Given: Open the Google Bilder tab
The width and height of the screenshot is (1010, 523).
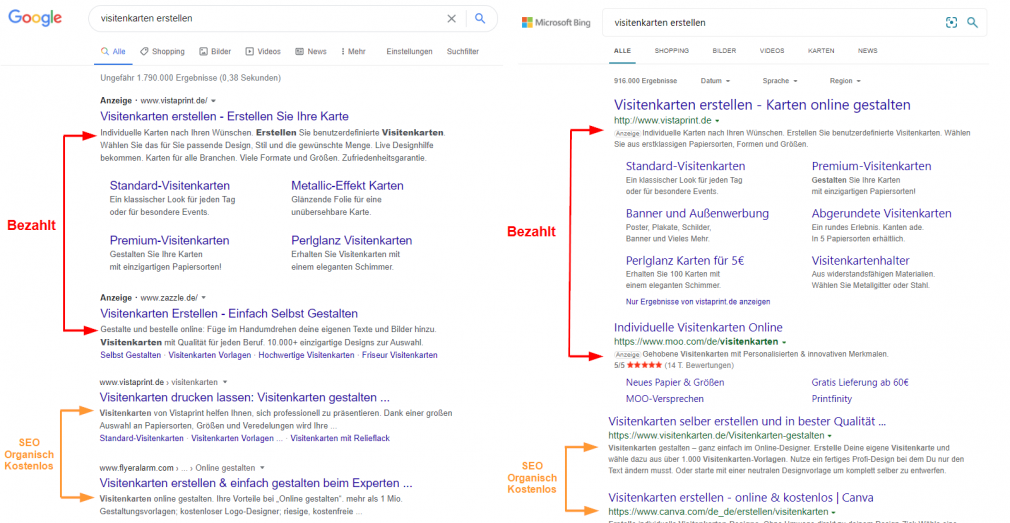Looking at the screenshot, I should click(215, 52).
